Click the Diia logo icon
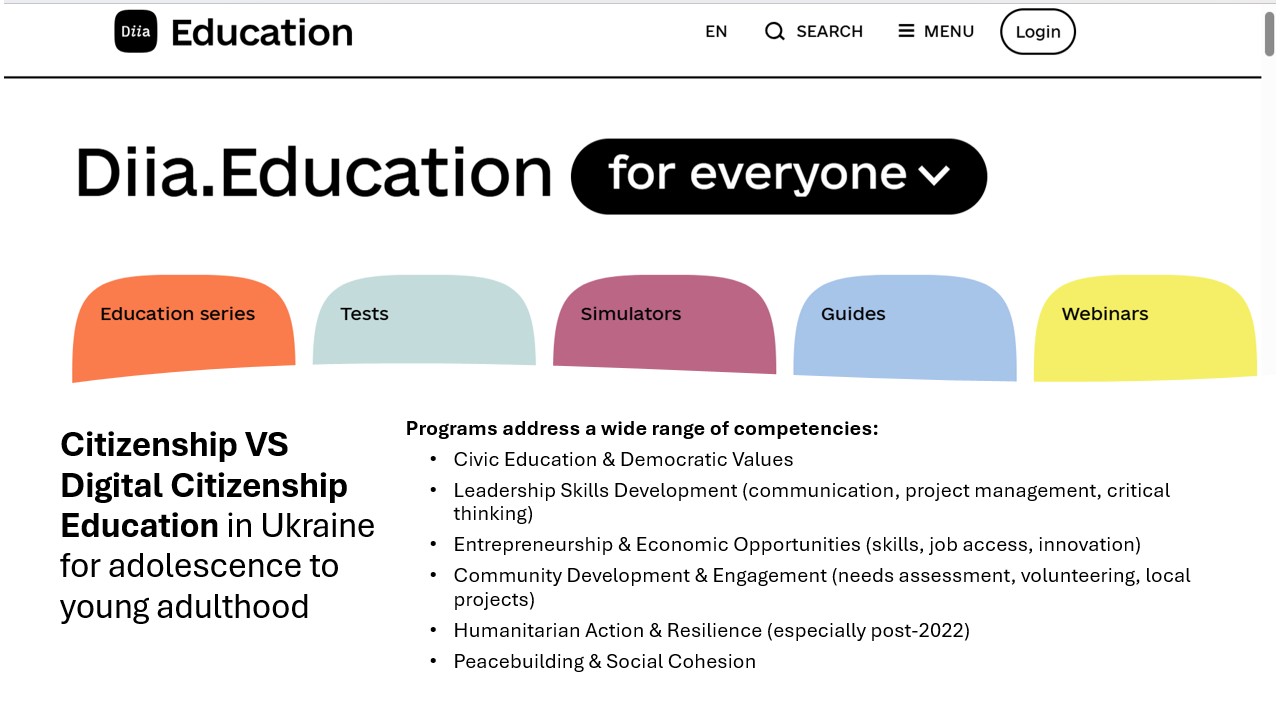 [x=136, y=32]
